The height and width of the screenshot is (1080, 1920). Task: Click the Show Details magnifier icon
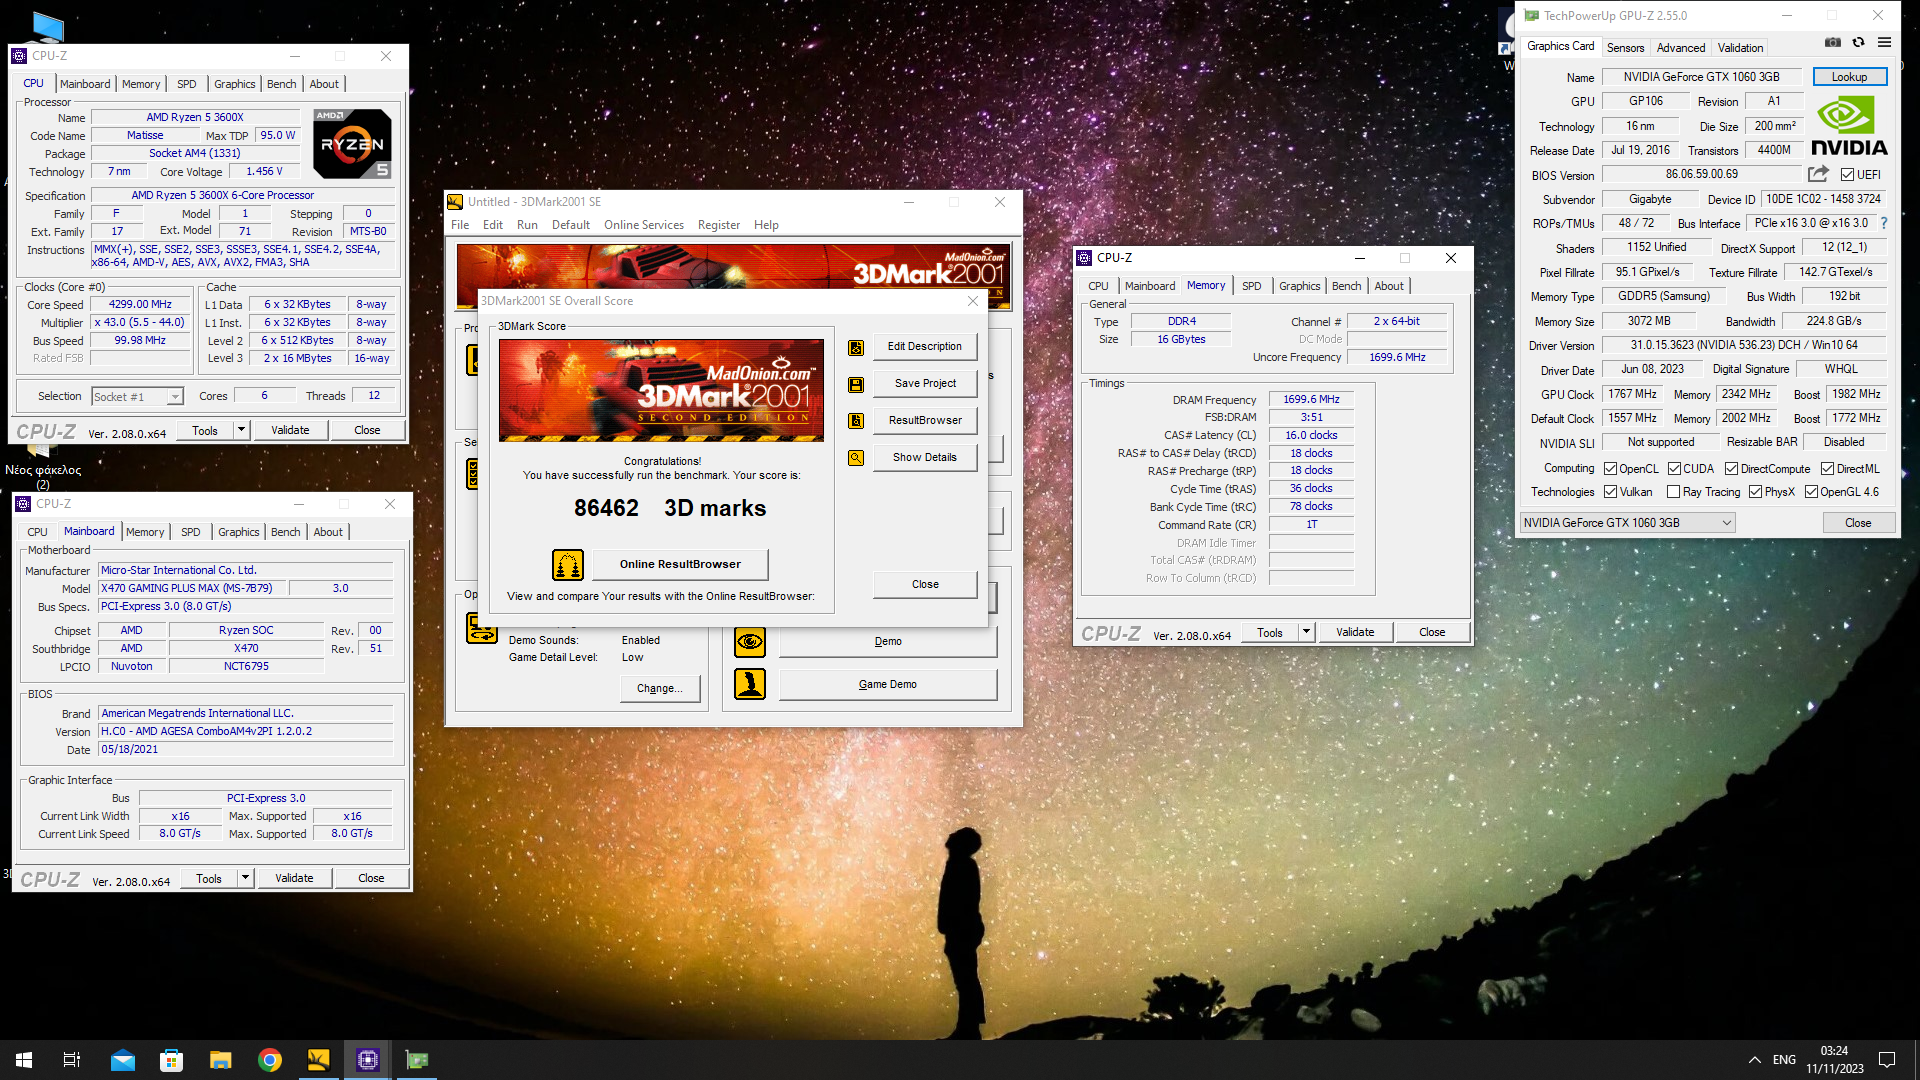tap(856, 458)
